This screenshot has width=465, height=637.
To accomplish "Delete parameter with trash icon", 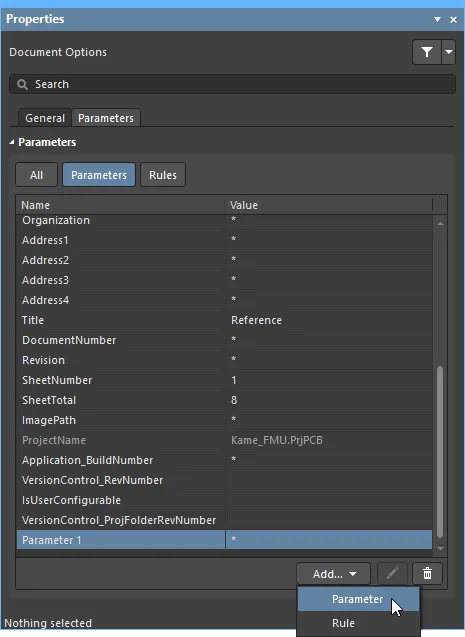I will (x=427, y=574).
